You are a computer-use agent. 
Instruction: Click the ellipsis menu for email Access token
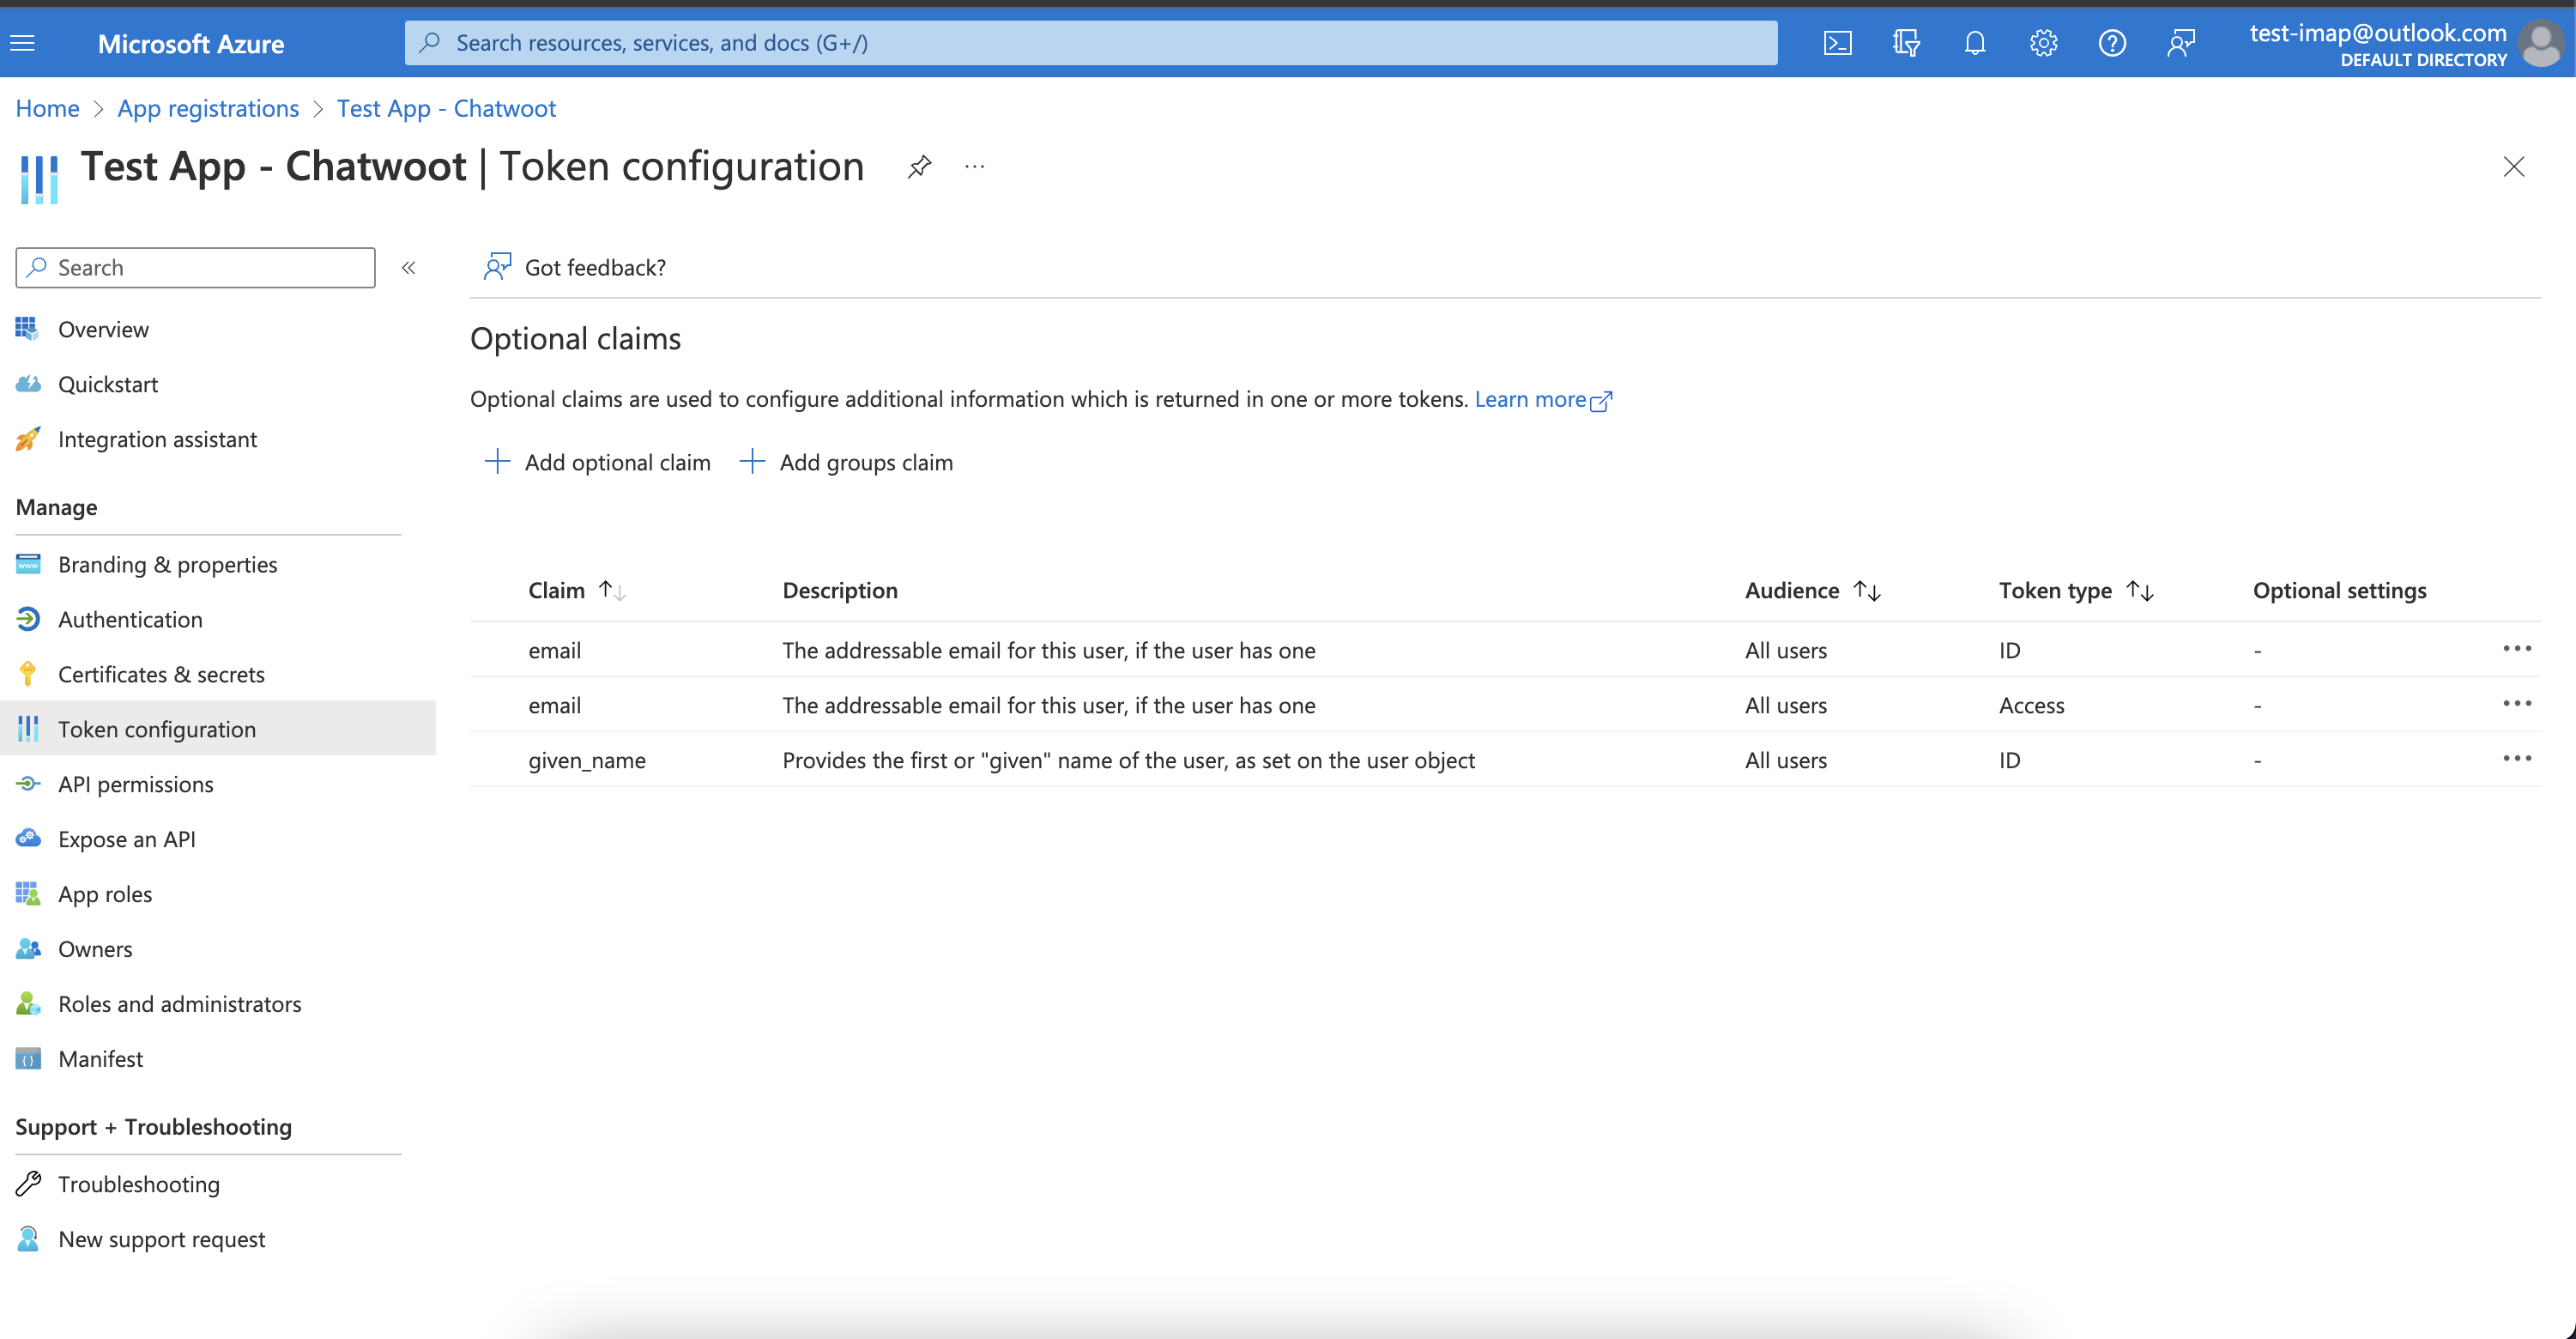click(x=2518, y=704)
